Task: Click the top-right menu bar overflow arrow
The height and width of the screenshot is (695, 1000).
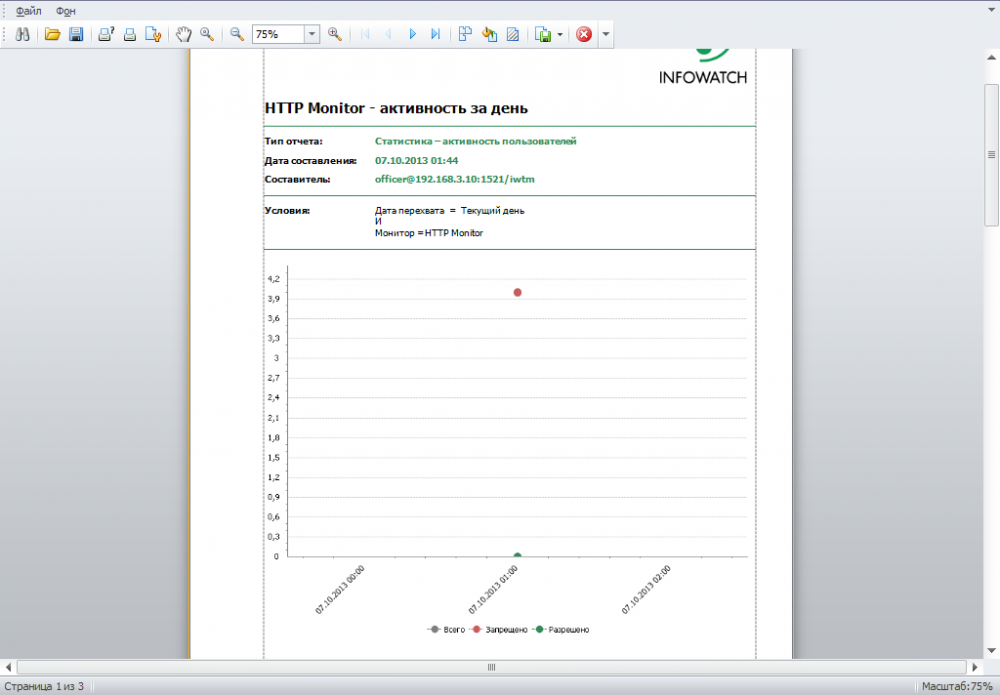Action: (x=992, y=10)
